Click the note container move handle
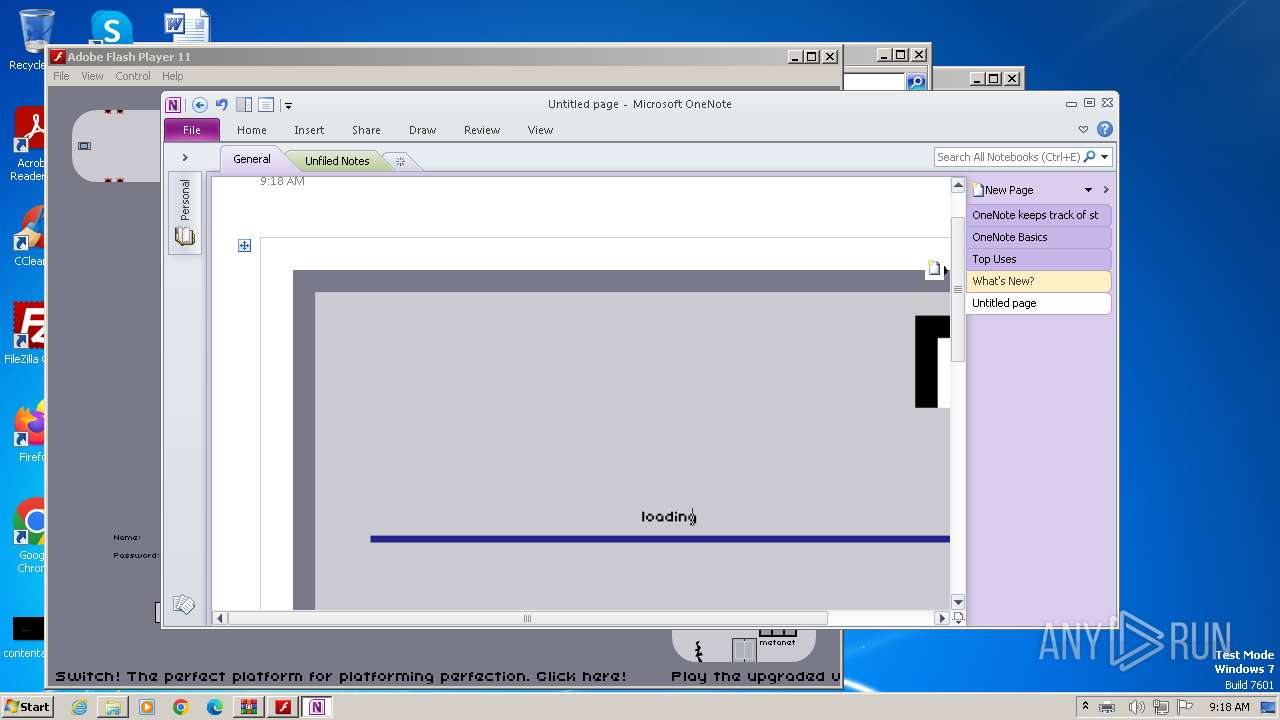Viewport: 1280px width, 720px height. 244,245
